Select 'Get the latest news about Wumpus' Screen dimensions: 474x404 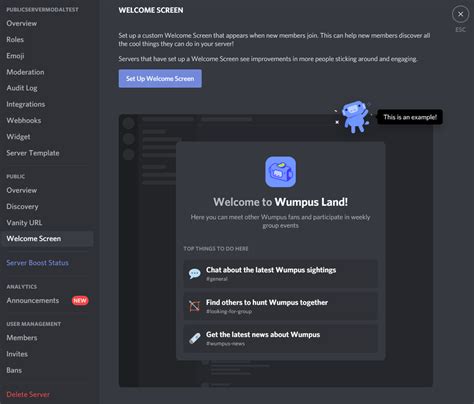[x=281, y=338]
